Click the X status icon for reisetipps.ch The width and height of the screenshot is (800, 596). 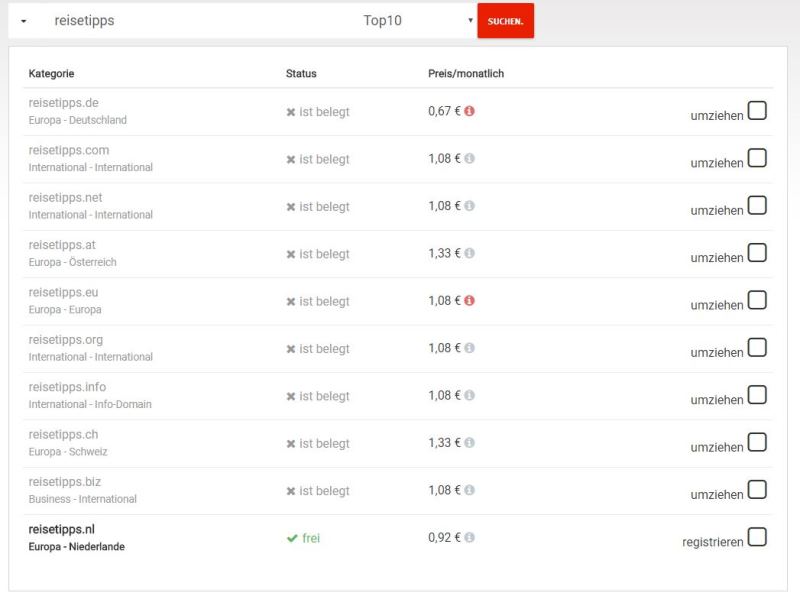pos(291,443)
